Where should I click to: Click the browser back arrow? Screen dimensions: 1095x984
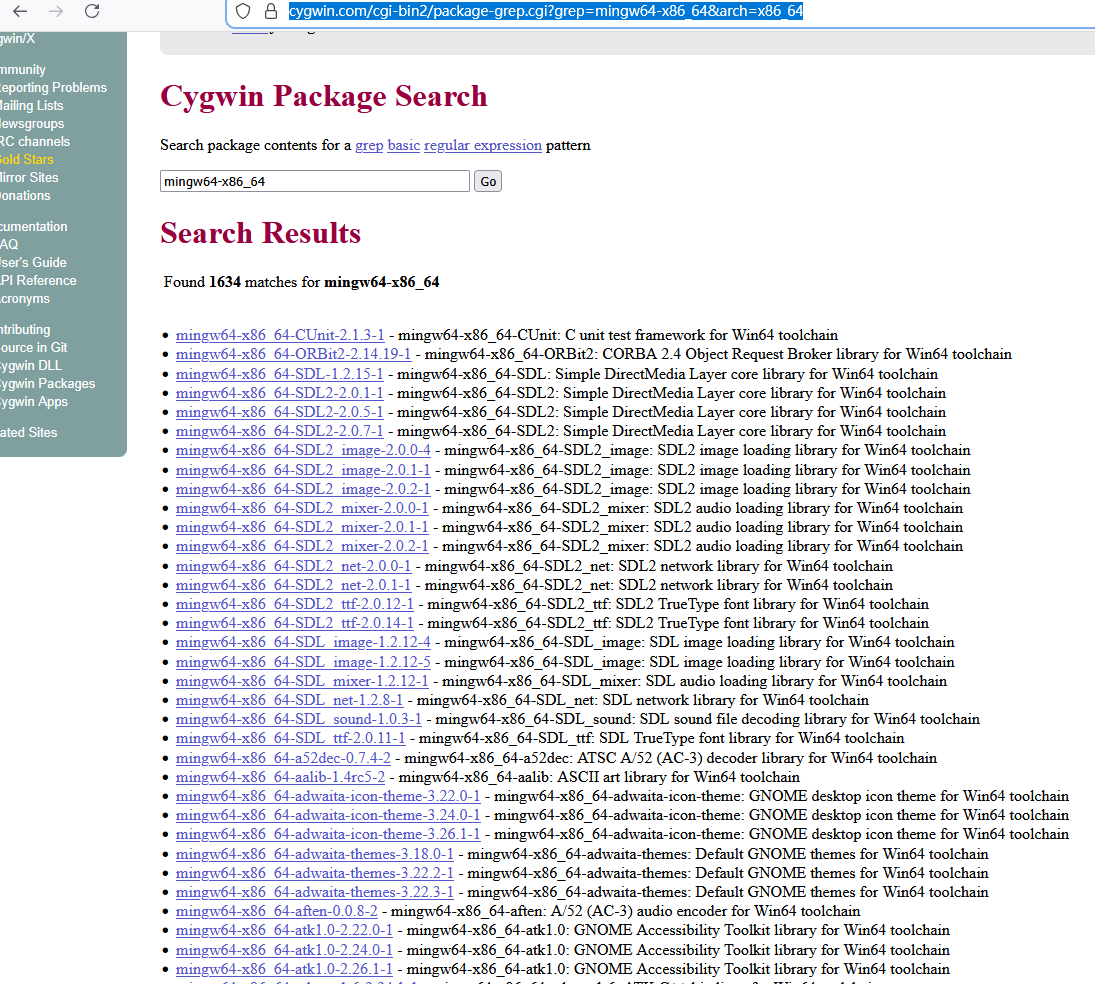point(20,11)
